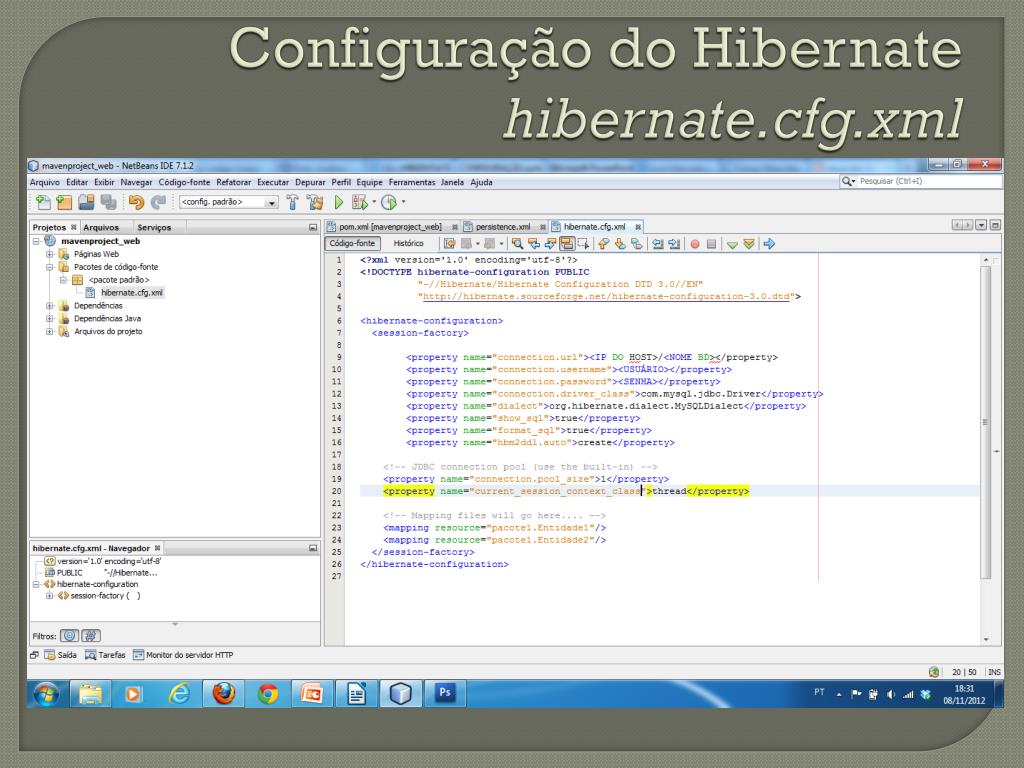Click the Last Edit icon in editor toolbar
1024x768 pixels.
450,244
